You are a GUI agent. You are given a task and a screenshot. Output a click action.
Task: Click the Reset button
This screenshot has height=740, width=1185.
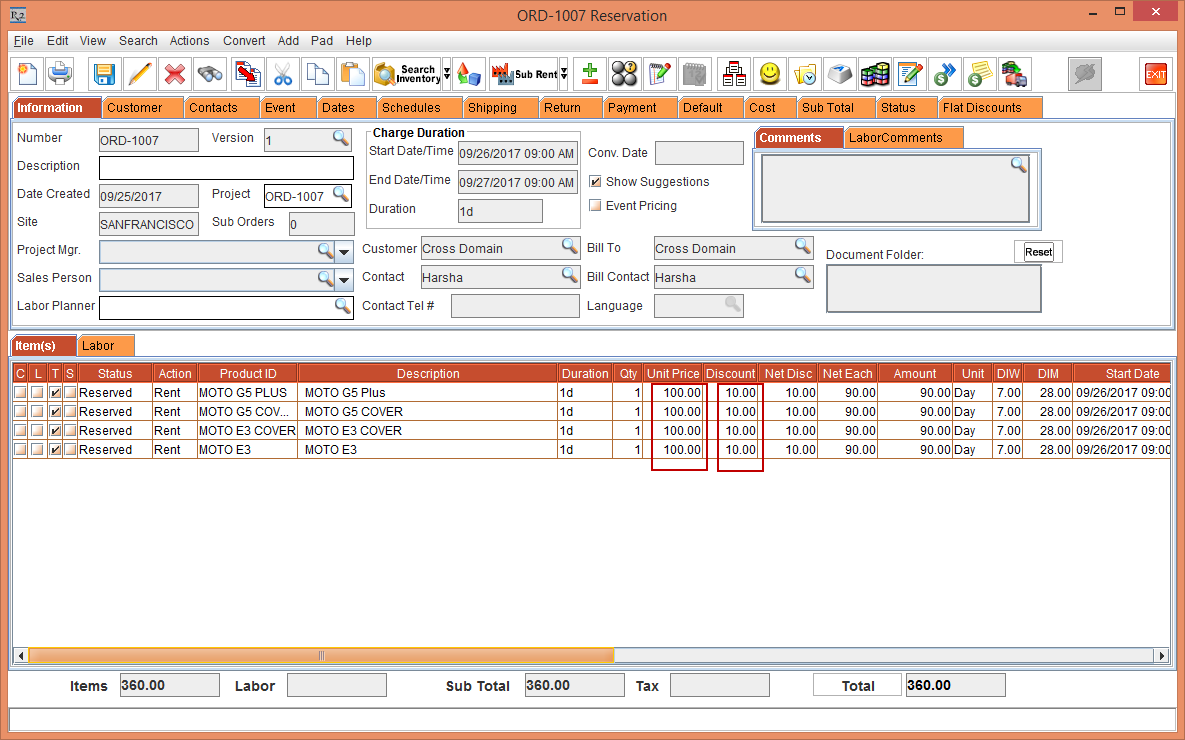click(x=1038, y=252)
